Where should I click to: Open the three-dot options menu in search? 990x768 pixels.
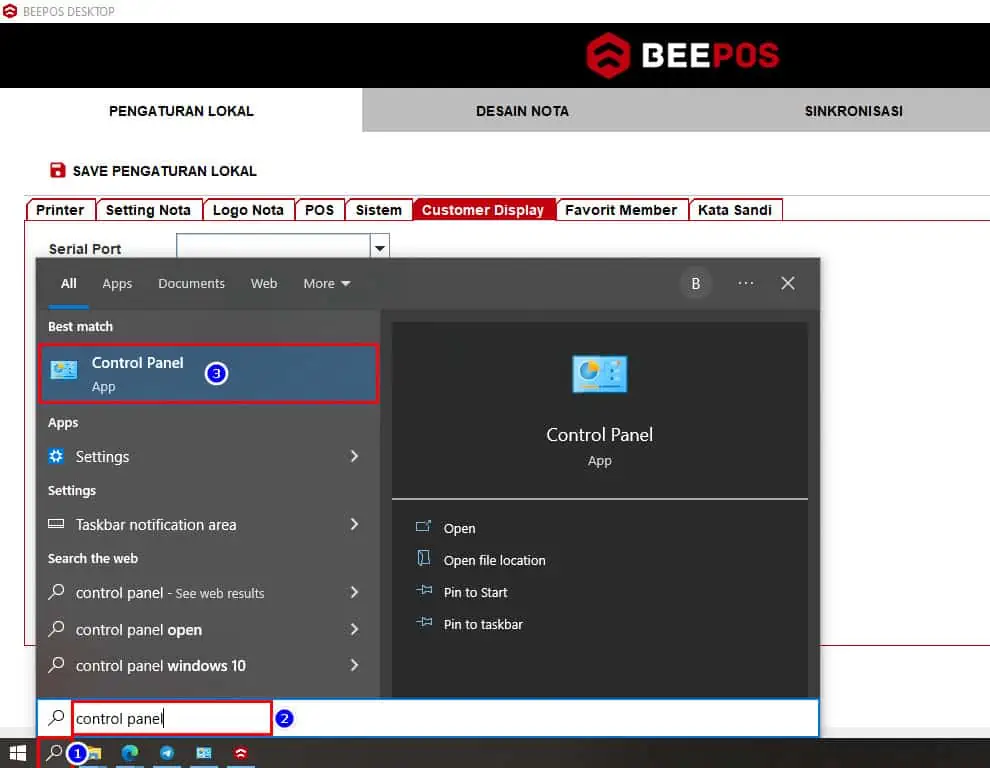coord(746,283)
